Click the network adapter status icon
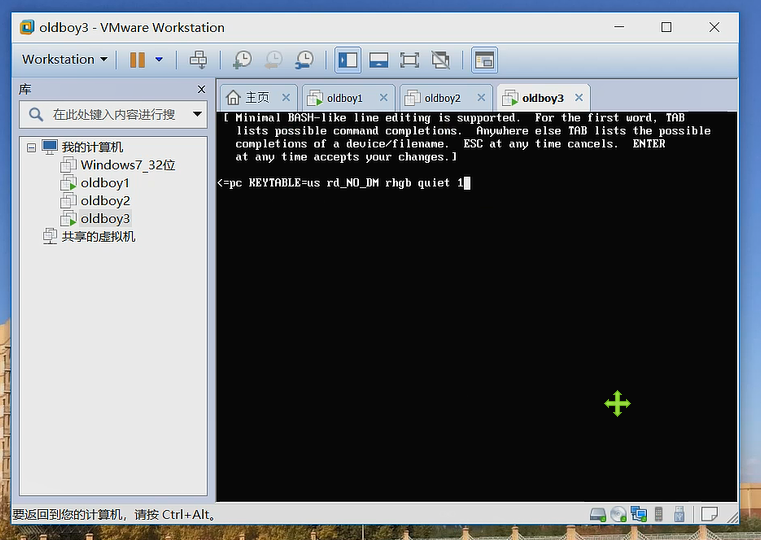Image resolution: width=761 pixels, height=540 pixels. tap(639, 514)
